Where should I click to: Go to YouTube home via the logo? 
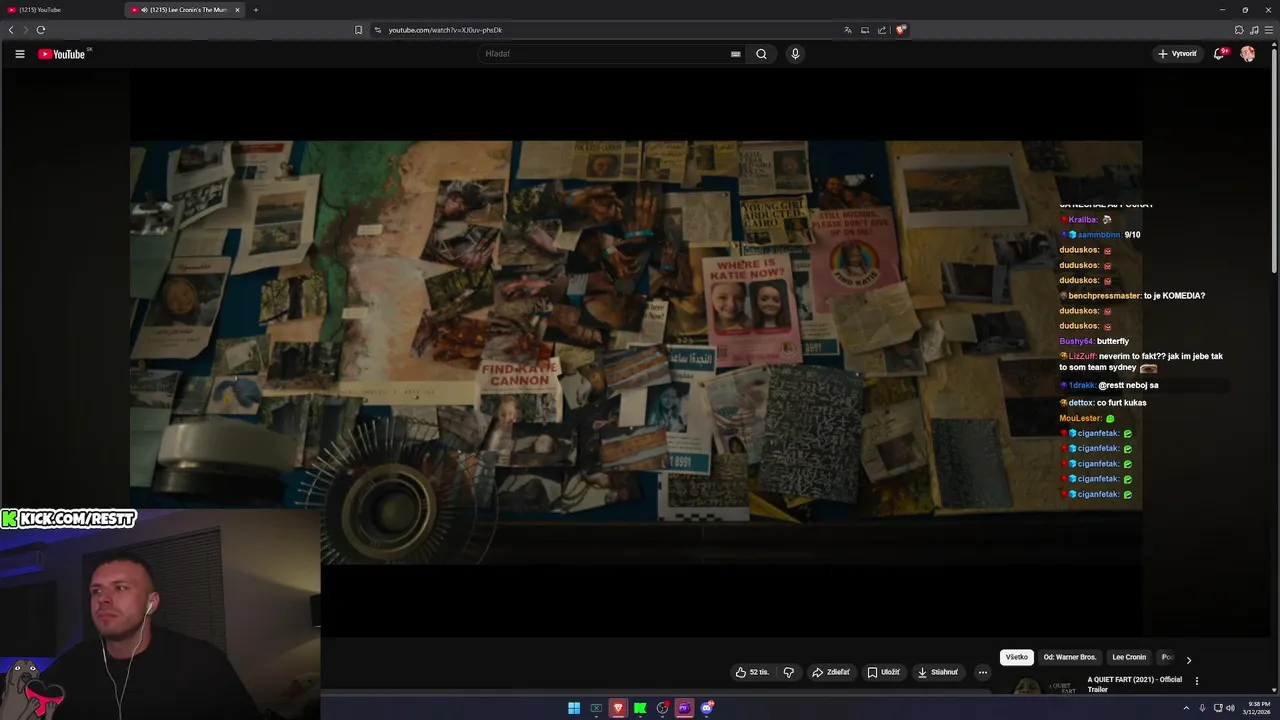[x=62, y=54]
